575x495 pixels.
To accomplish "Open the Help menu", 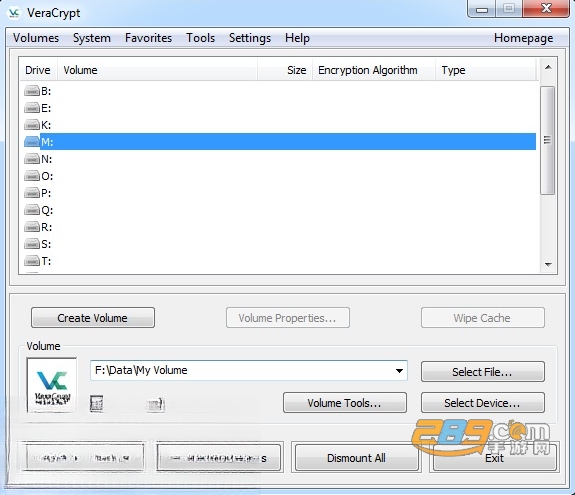I will point(297,38).
